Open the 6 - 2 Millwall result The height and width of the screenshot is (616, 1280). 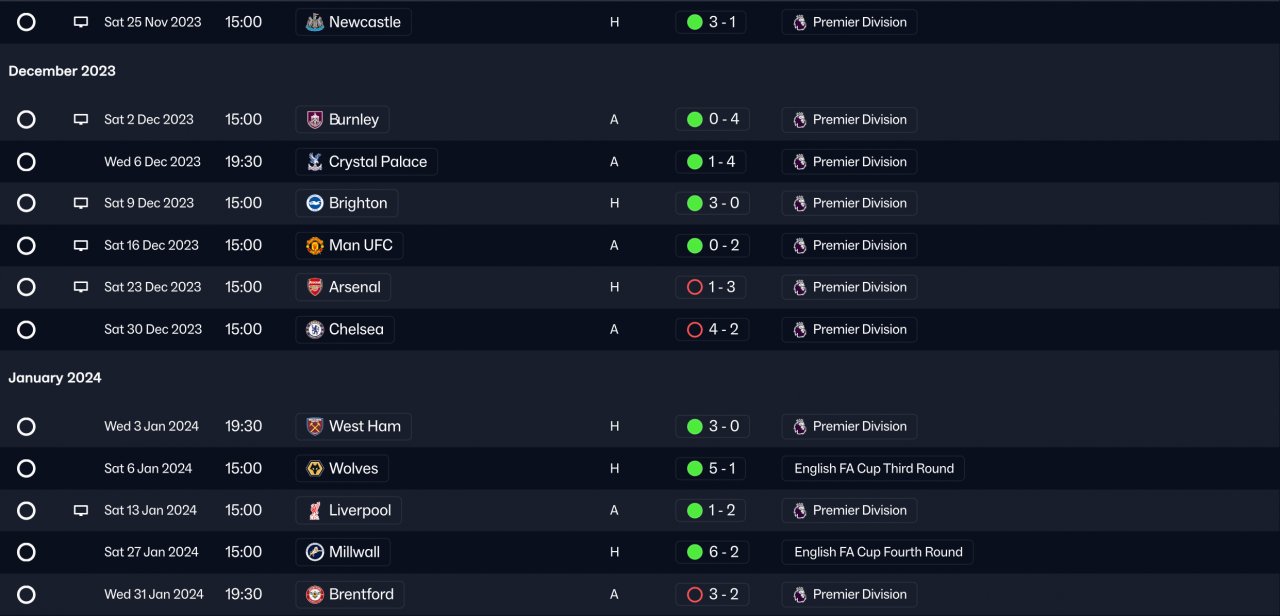722,552
